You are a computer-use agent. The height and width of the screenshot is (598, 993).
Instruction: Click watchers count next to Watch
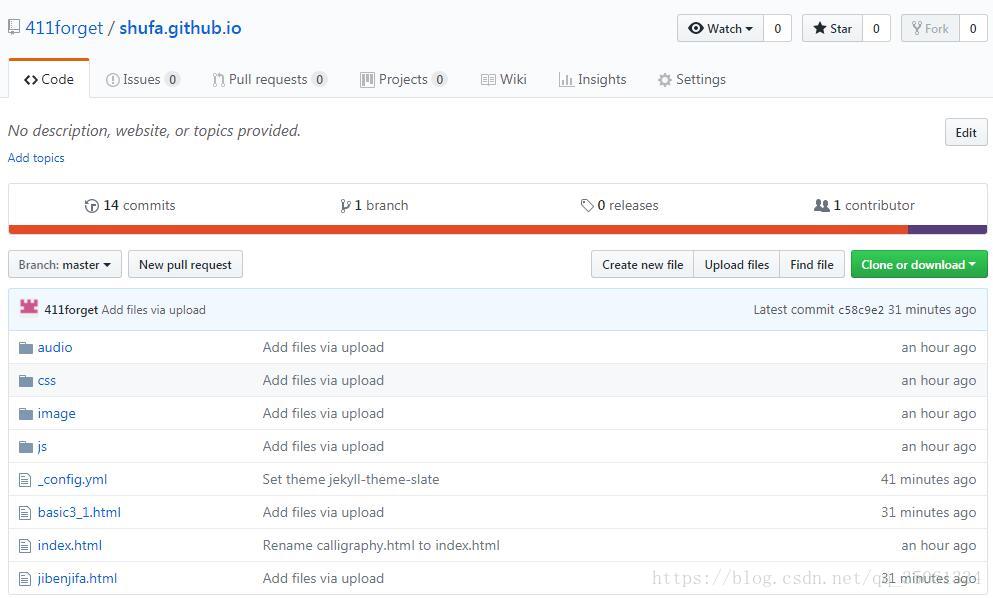coord(778,29)
